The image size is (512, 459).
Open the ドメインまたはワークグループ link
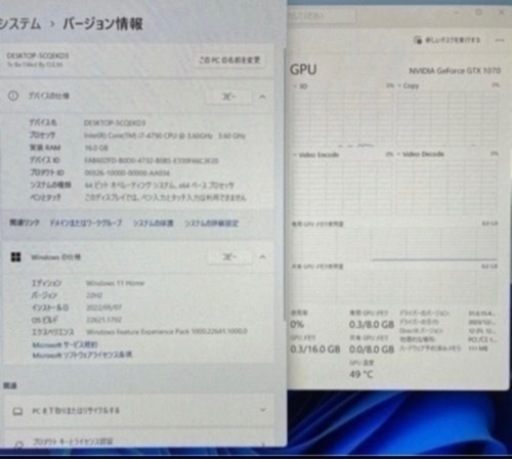pyautogui.click(x=86, y=223)
